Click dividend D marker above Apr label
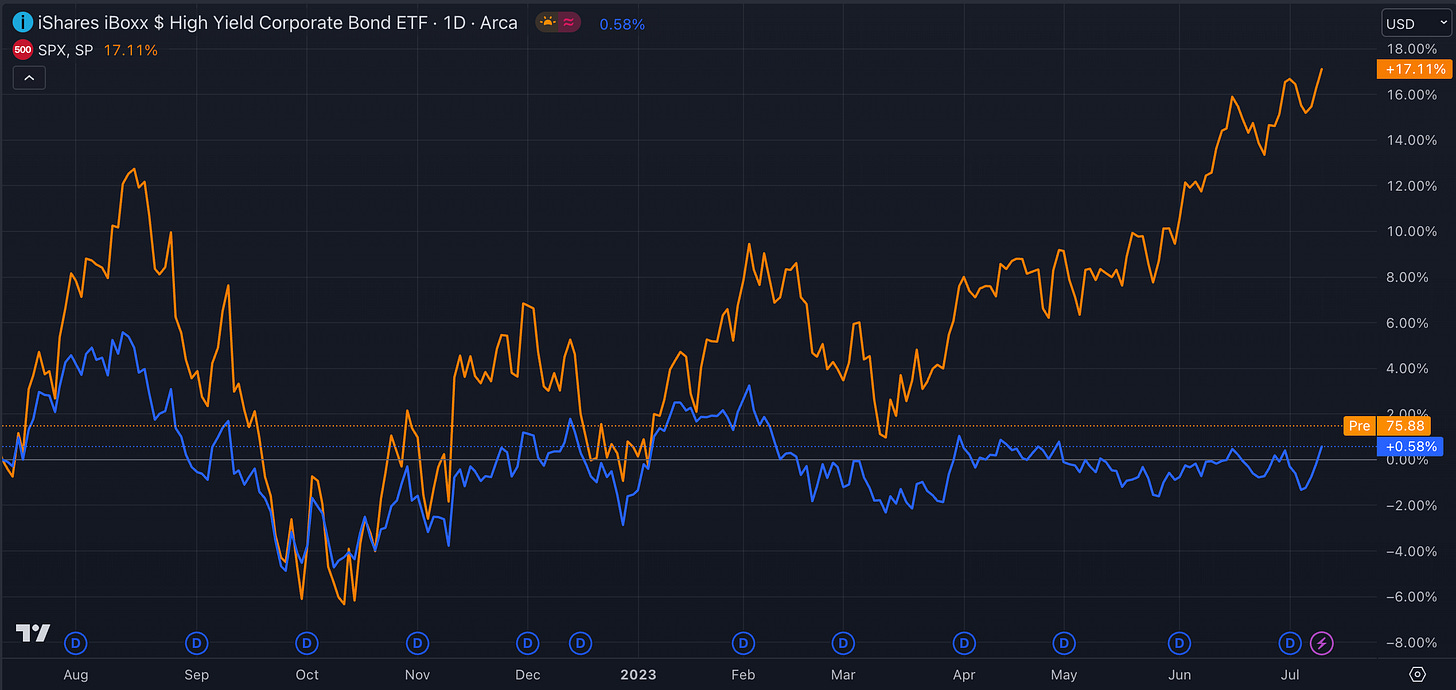The width and height of the screenshot is (1456, 690). (965, 642)
